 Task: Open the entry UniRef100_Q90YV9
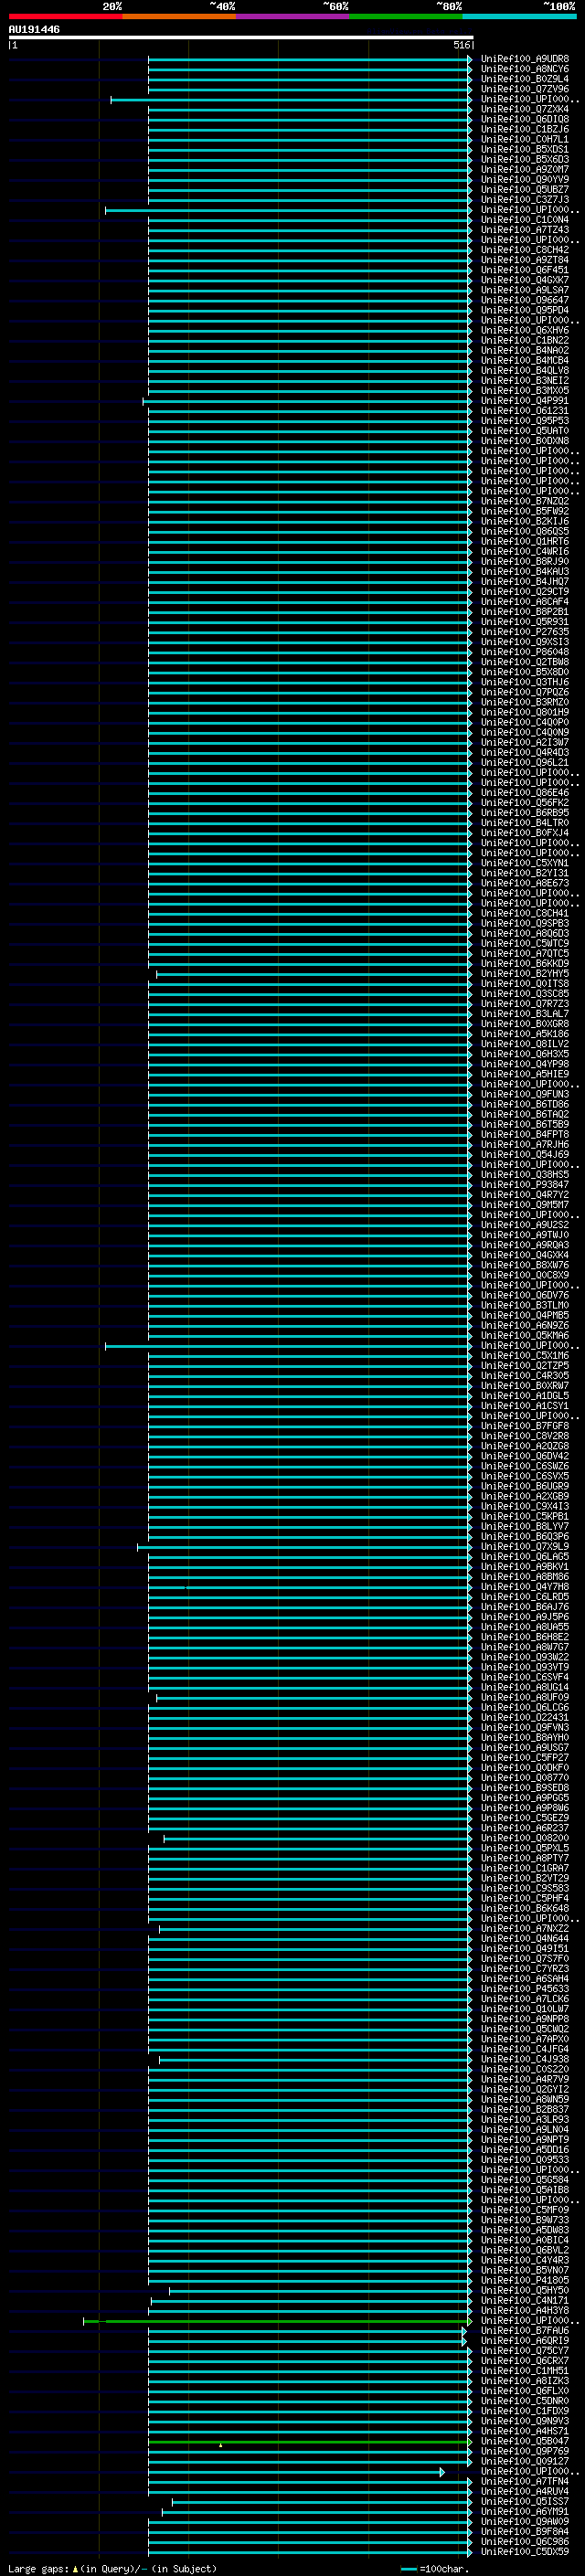tap(525, 179)
